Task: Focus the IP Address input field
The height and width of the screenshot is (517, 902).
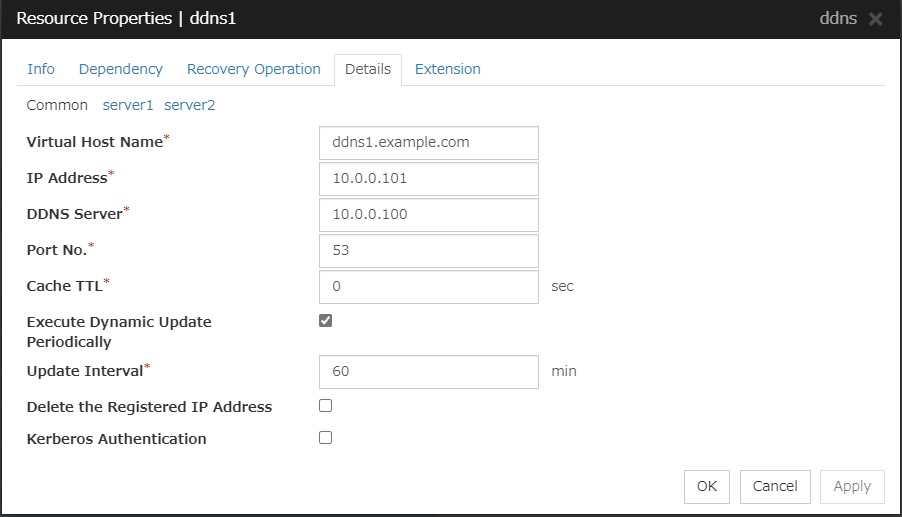Action: tap(428, 179)
